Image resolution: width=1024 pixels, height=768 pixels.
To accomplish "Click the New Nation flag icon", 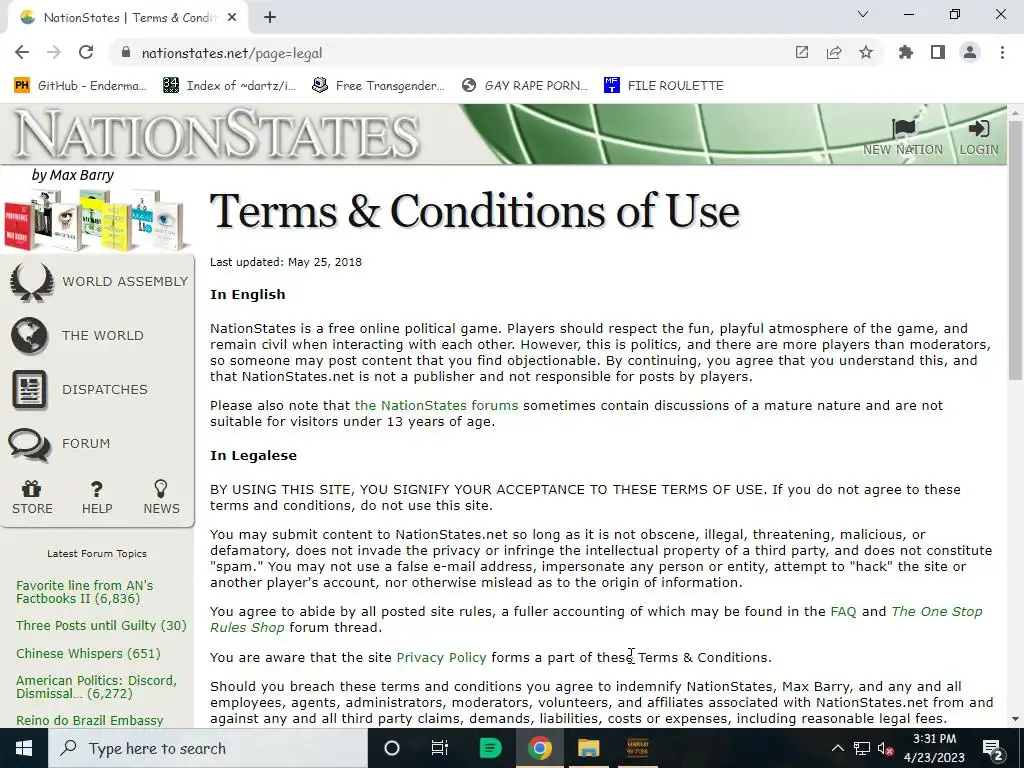I will pos(904,129).
